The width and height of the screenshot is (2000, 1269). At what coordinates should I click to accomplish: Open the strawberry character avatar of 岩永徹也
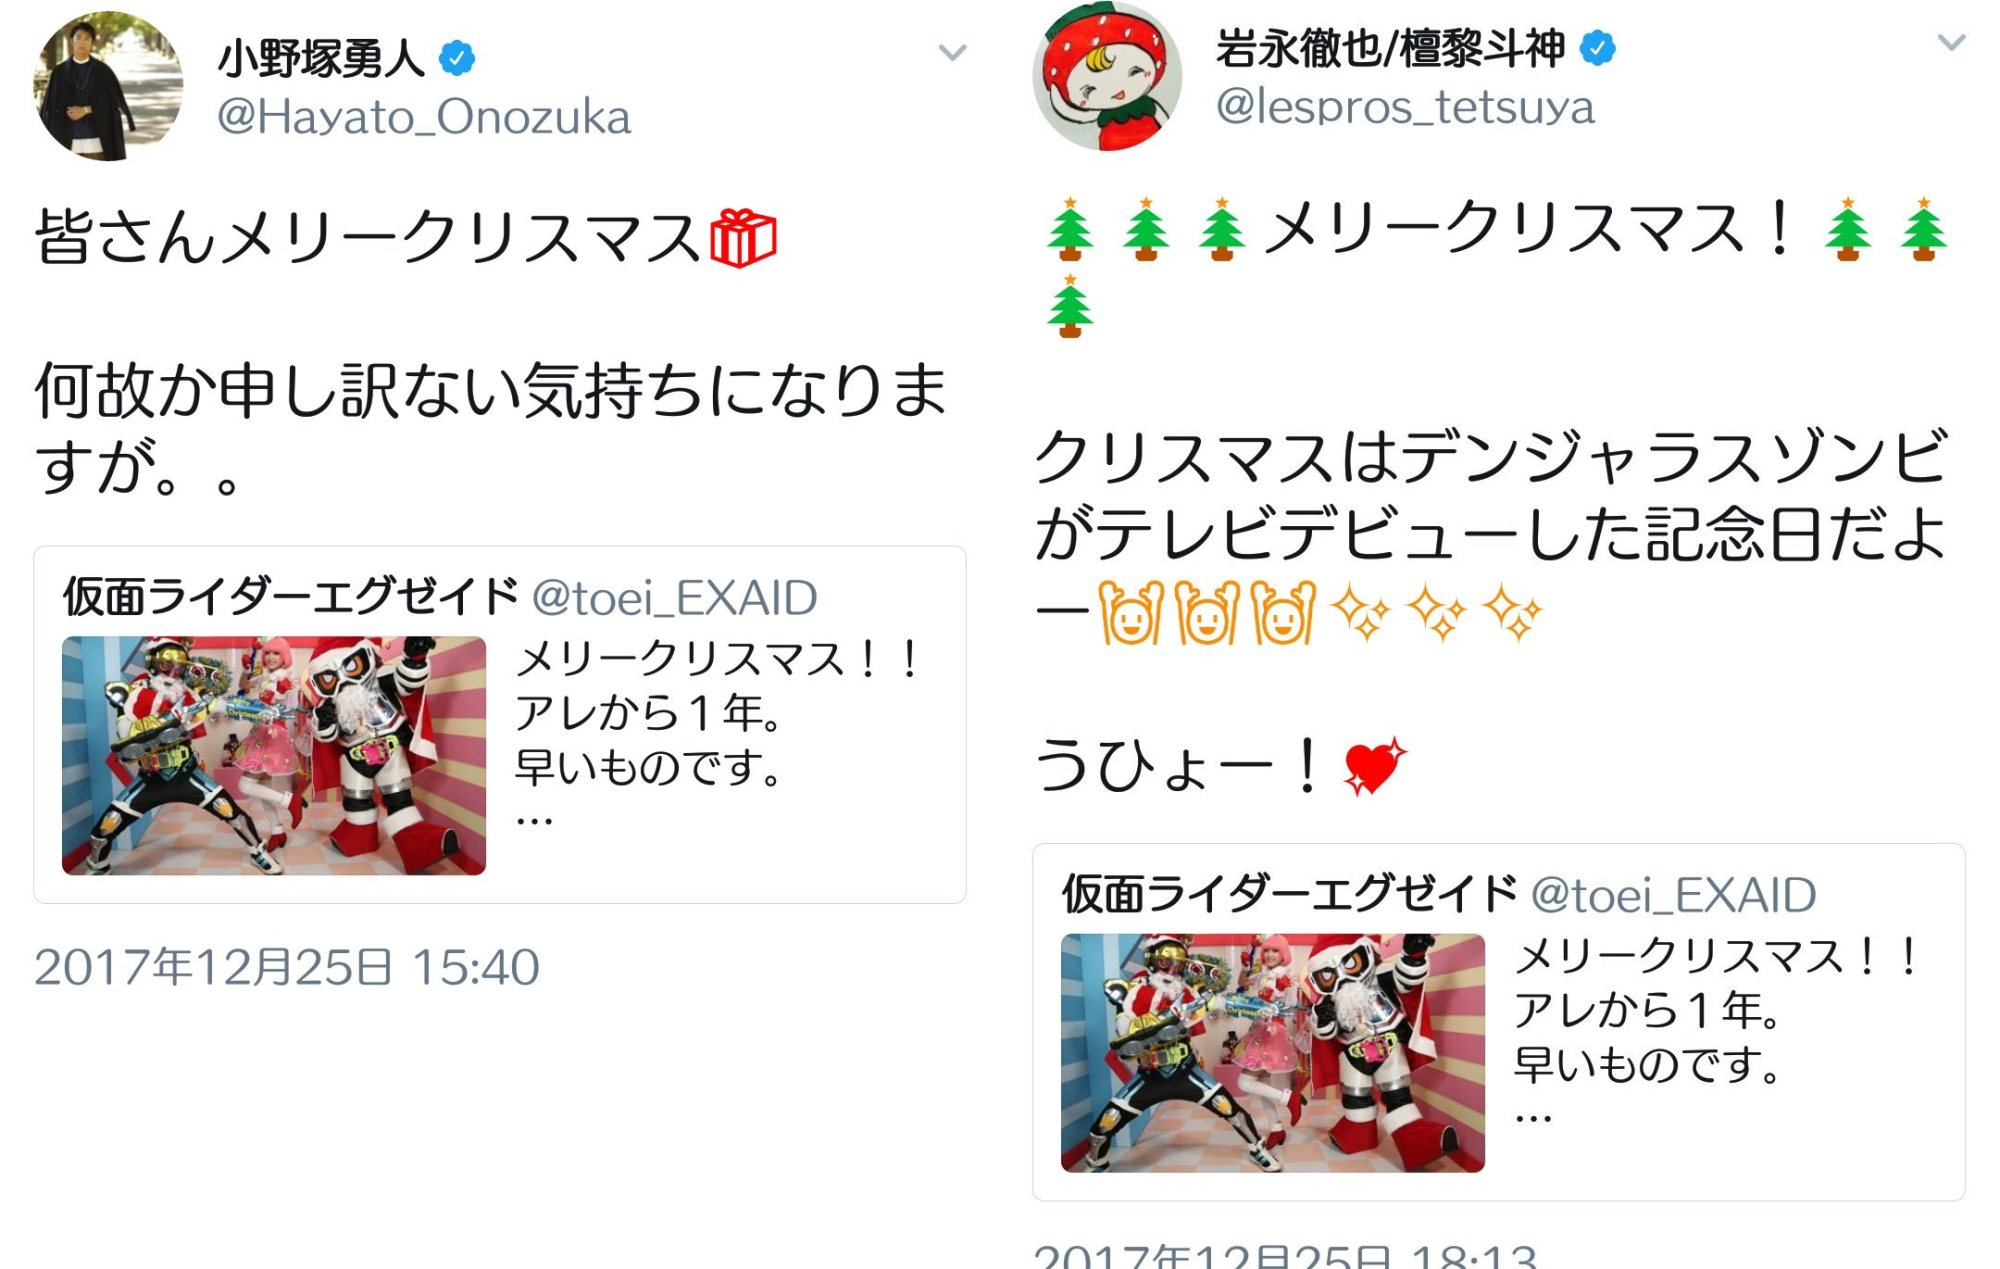pyautogui.click(x=1107, y=76)
